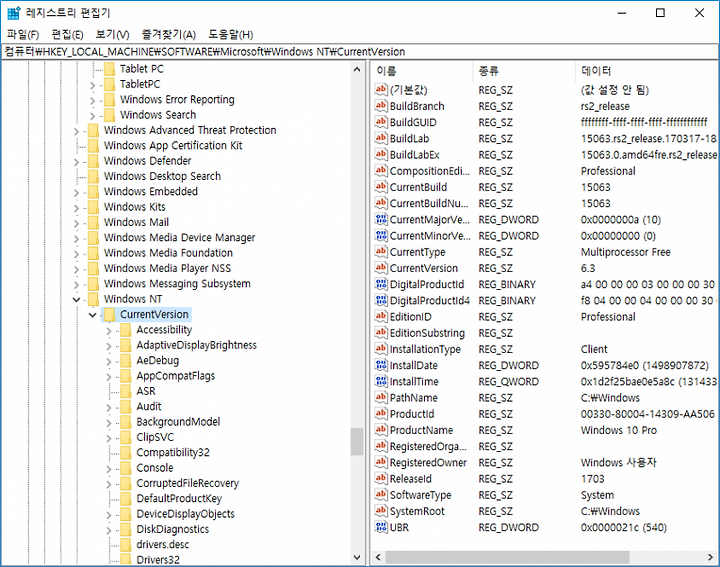The height and width of the screenshot is (567, 720).
Task: Expand the Windows Error Reporting key
Action: 93,100
